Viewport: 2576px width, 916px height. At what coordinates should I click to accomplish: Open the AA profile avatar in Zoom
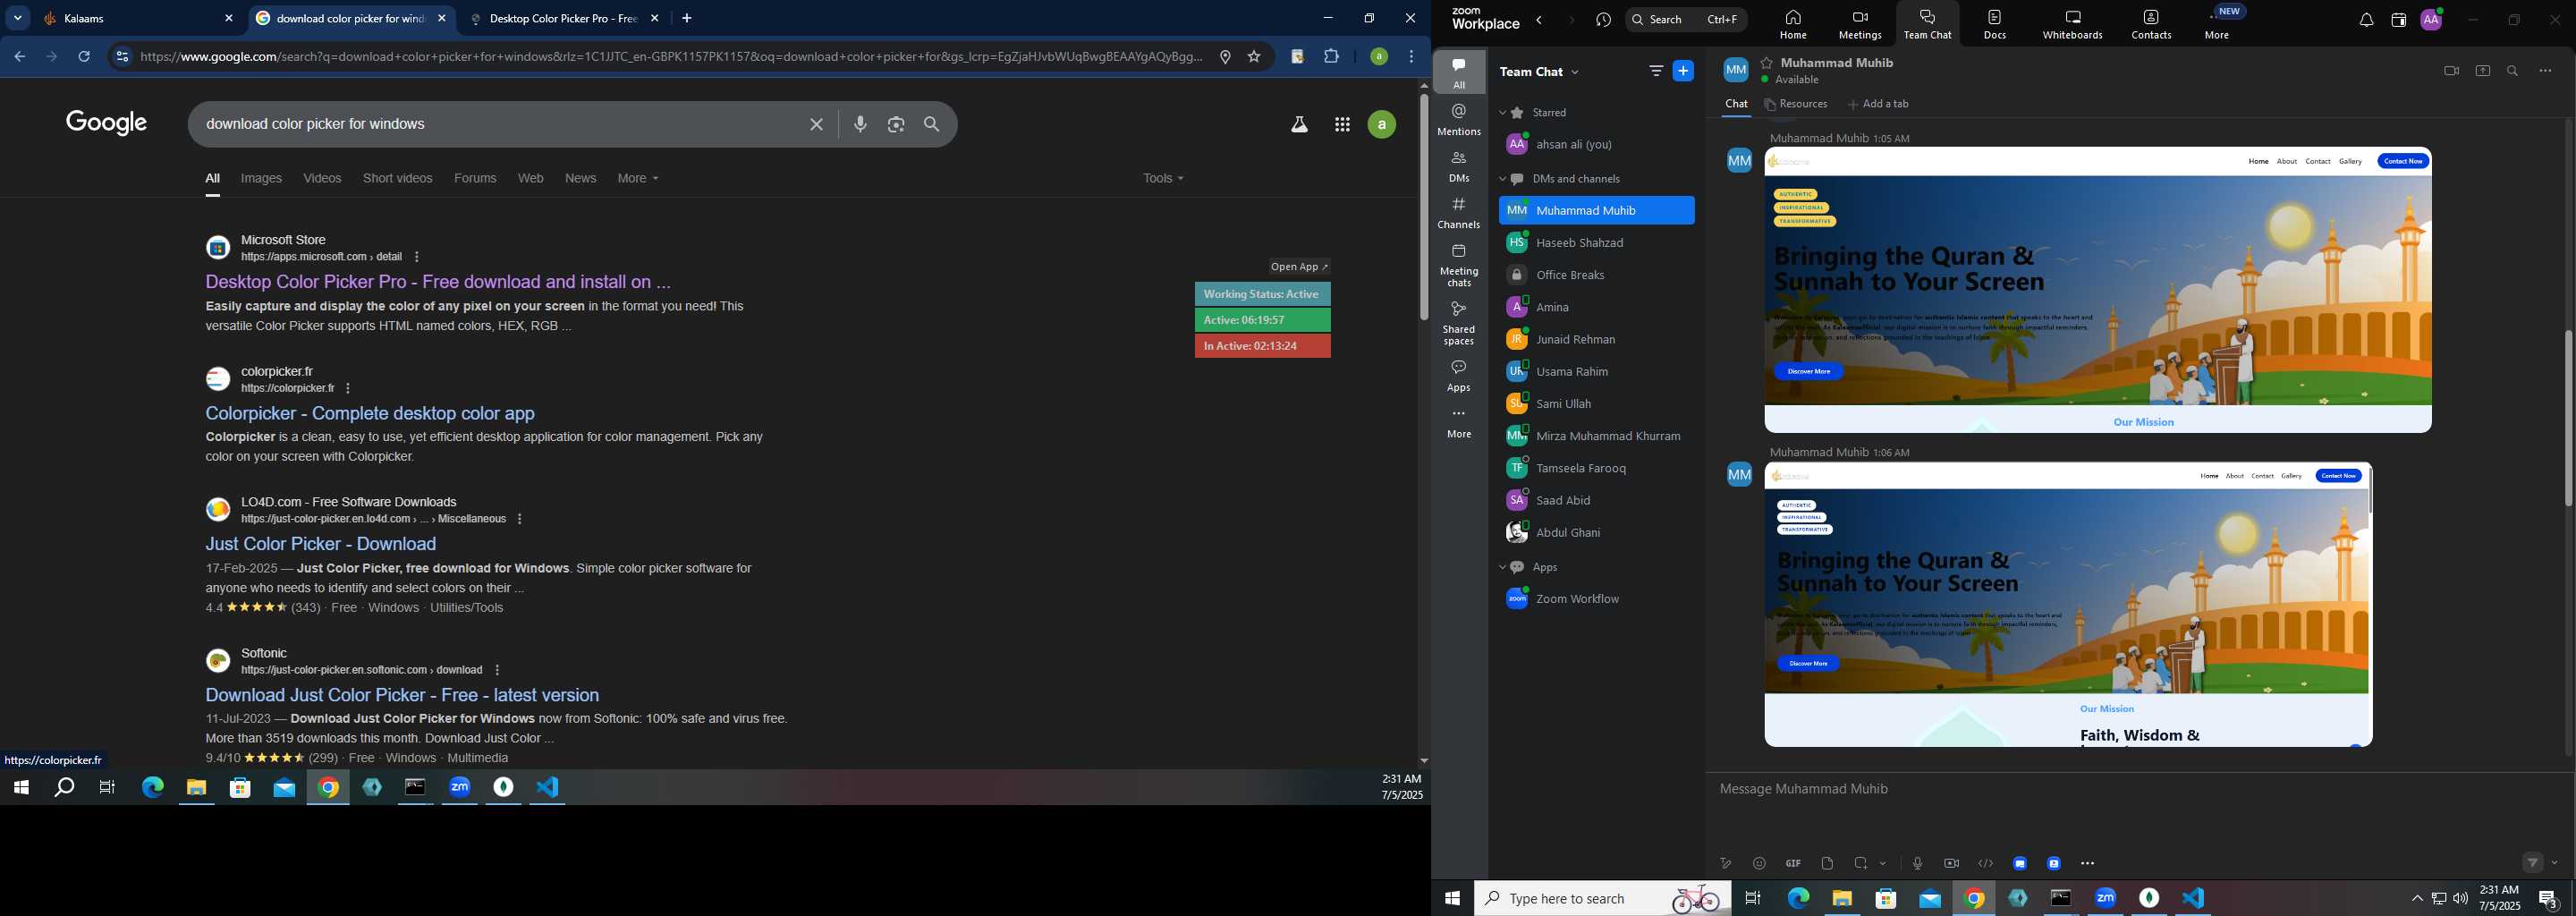pyautogui.click(x=2431, y=20)
